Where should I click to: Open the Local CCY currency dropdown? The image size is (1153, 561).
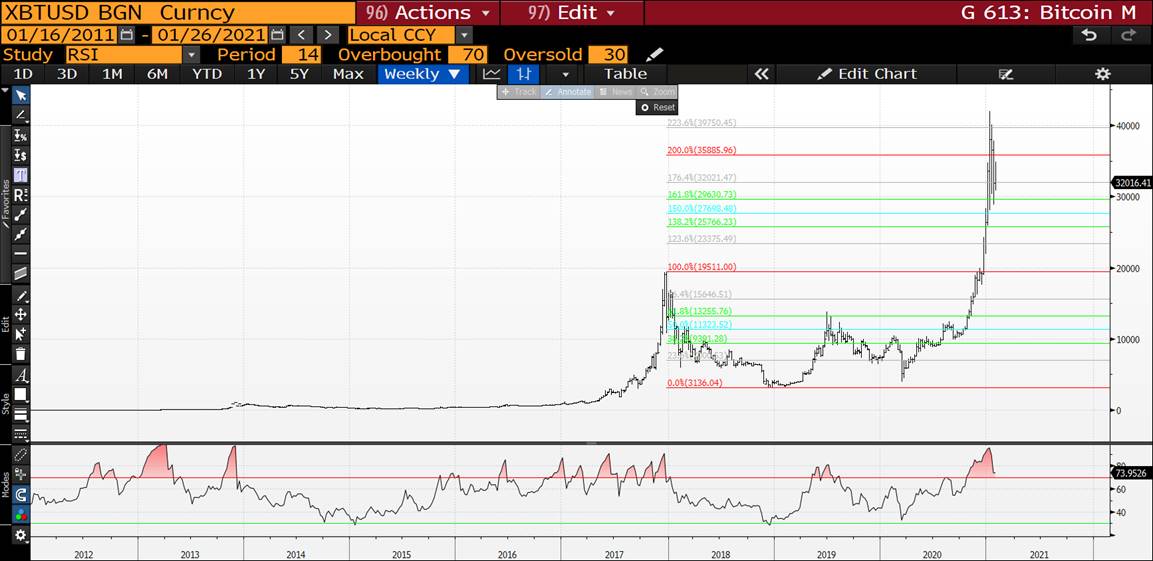[x=464, y=35]
